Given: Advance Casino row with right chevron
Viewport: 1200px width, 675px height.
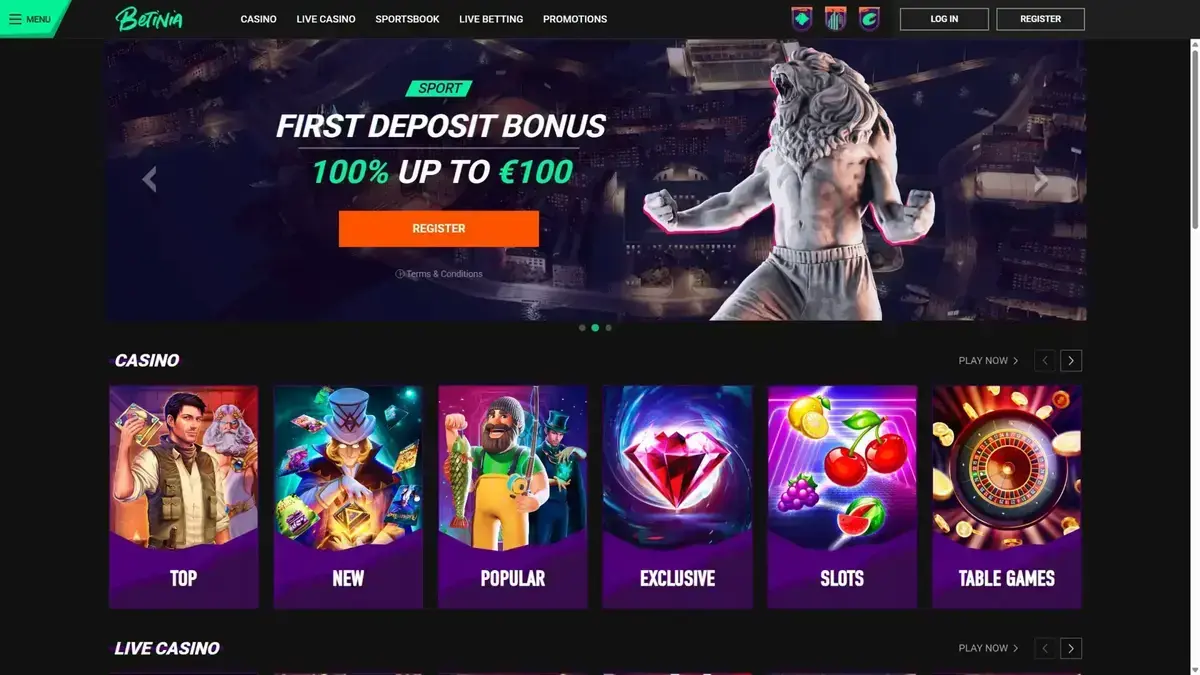Looking at the screenshot, I should (1071, 361).
